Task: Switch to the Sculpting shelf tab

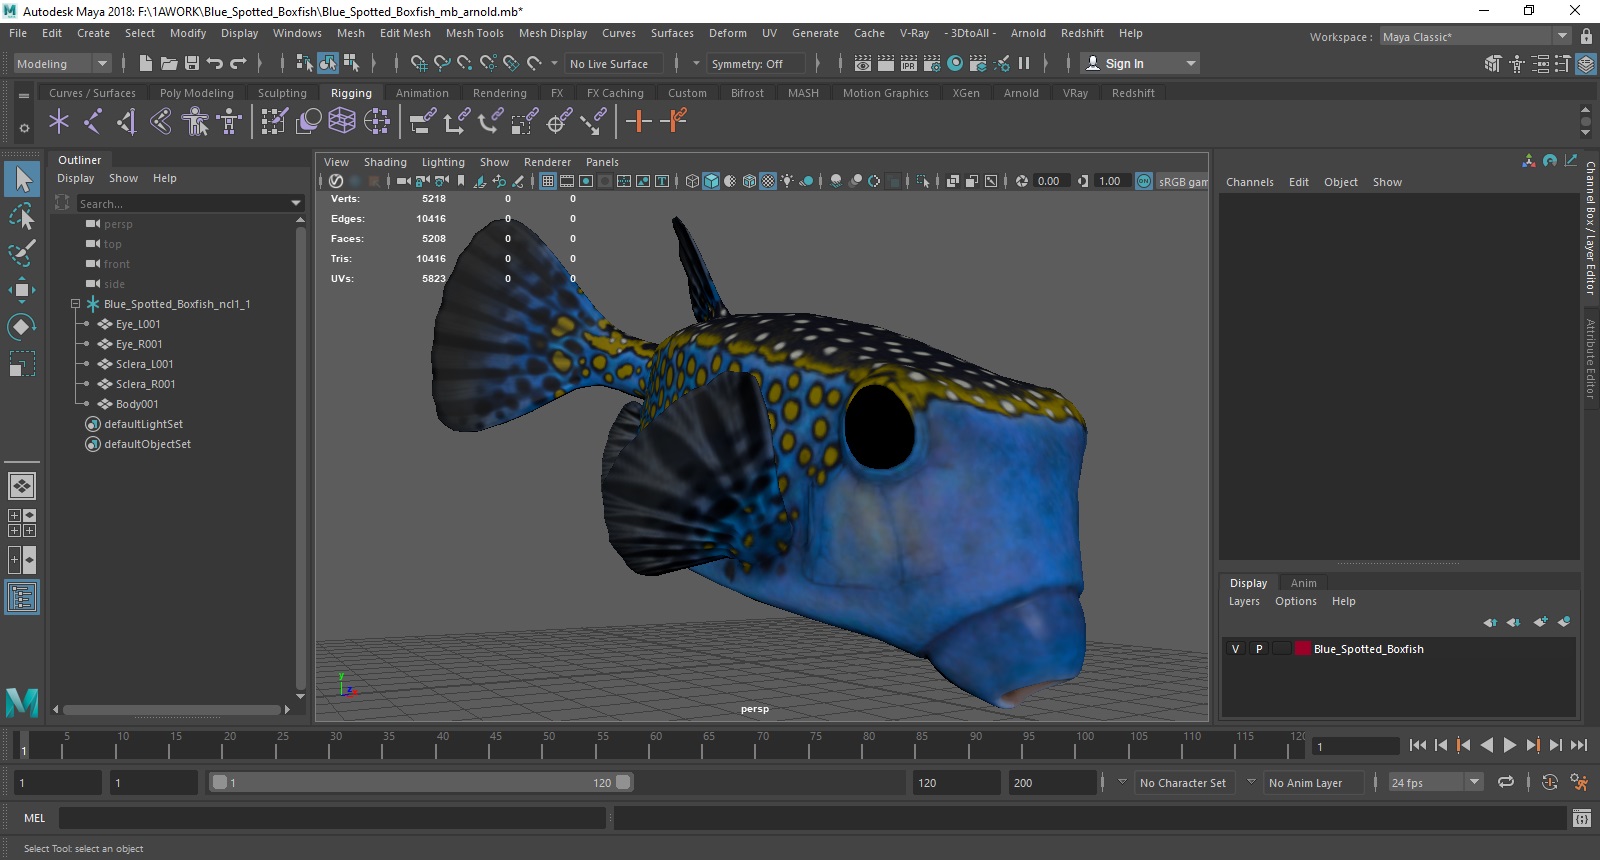Action: coord(282,93)
